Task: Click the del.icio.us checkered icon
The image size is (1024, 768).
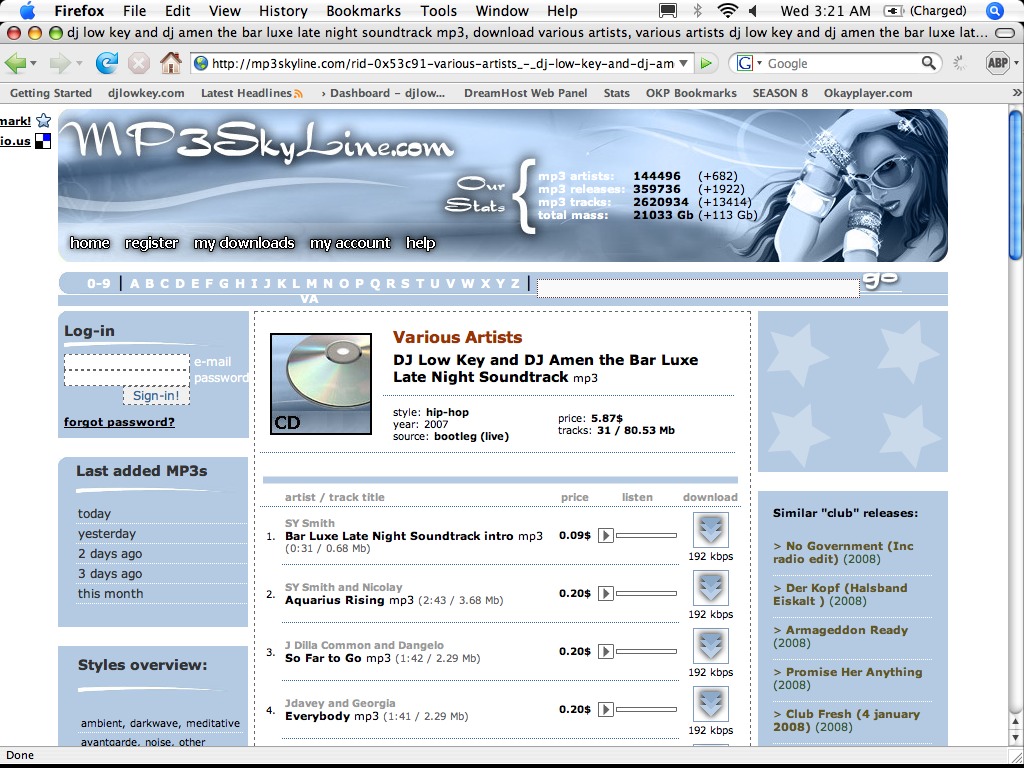Action: coord(42,140)
